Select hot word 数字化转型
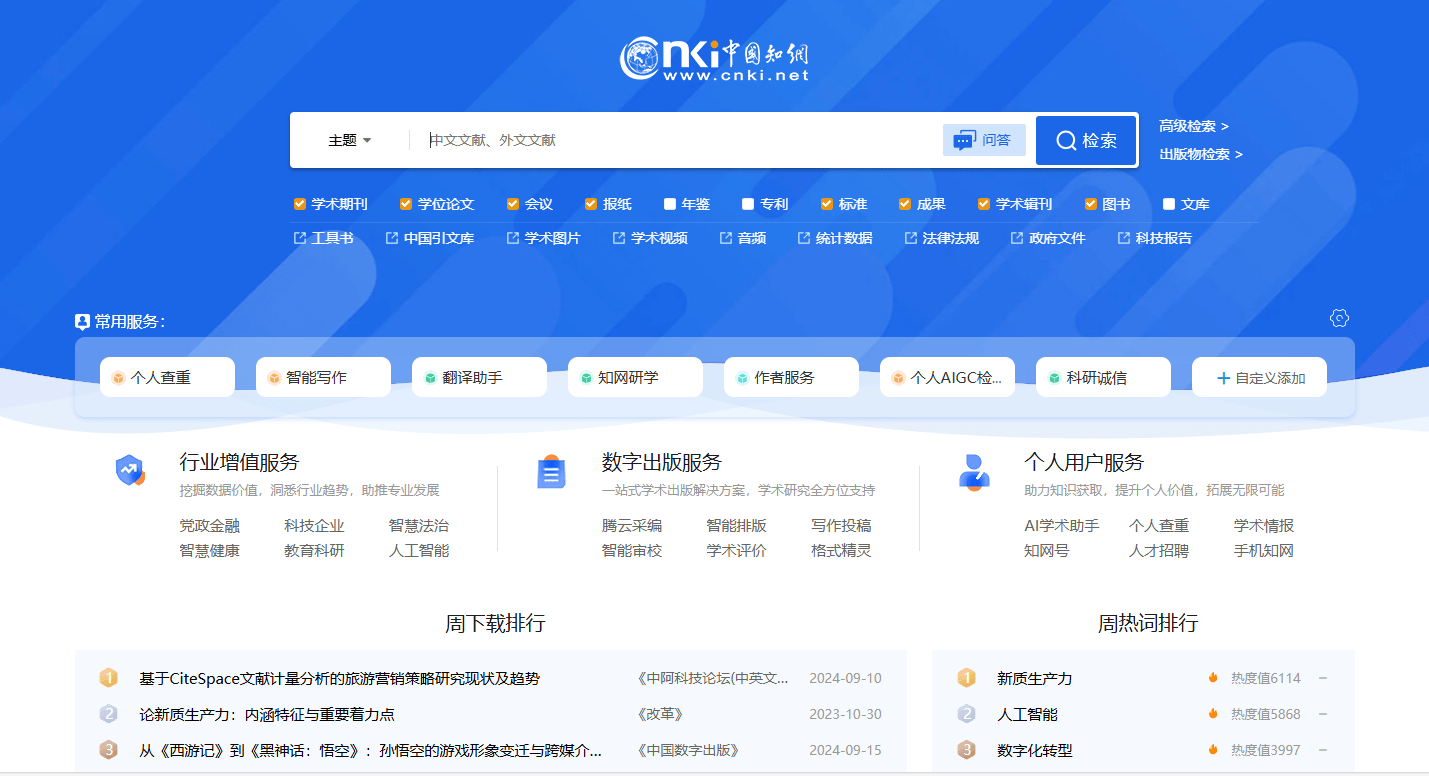 1034,750
